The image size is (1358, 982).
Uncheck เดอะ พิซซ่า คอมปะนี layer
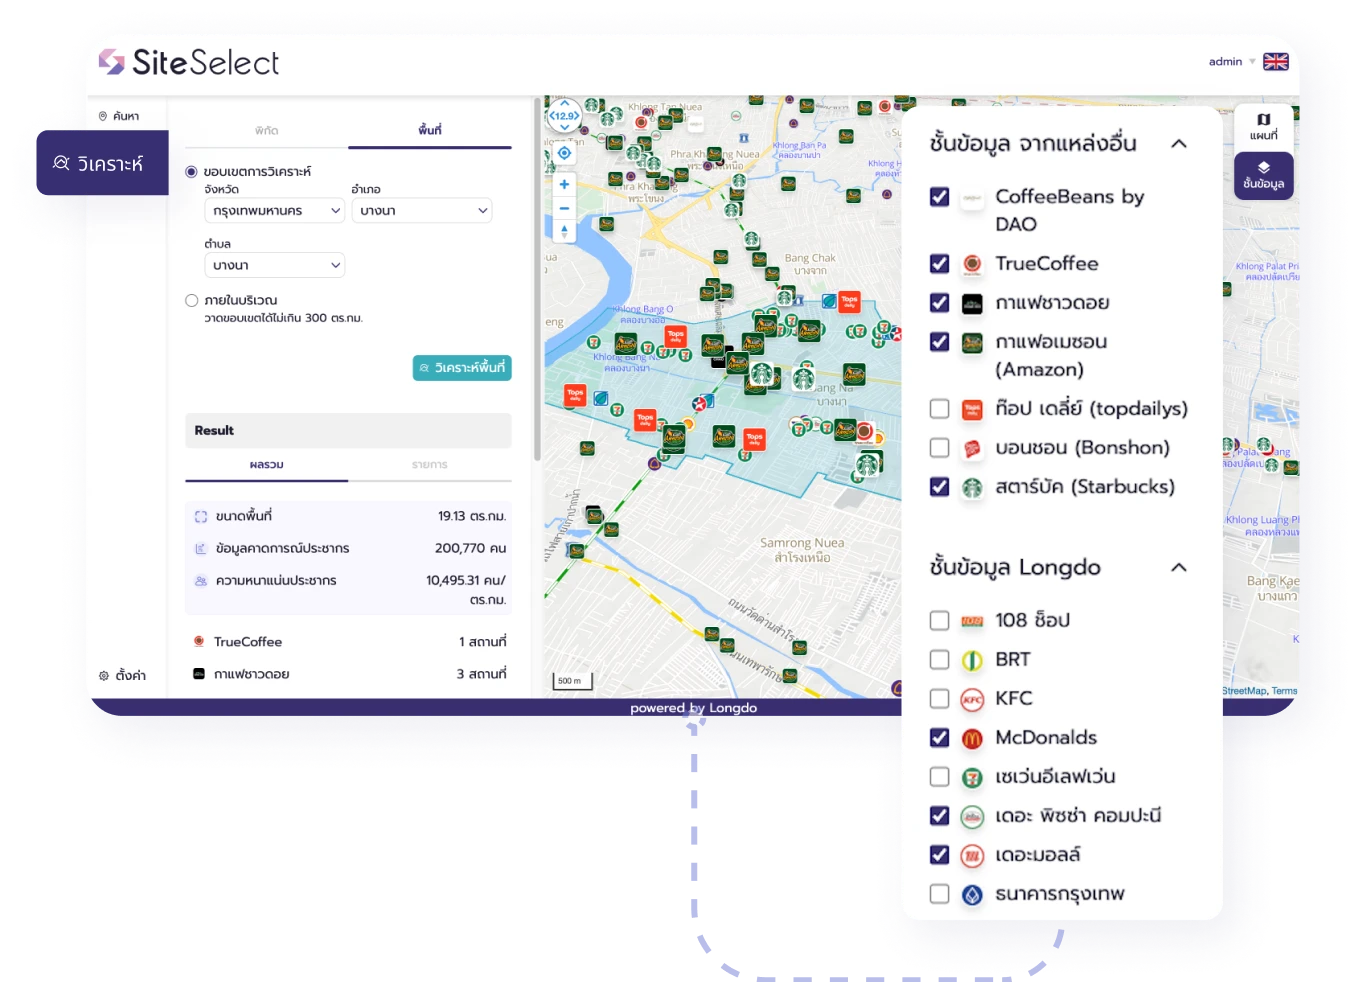tap(939, 815)
